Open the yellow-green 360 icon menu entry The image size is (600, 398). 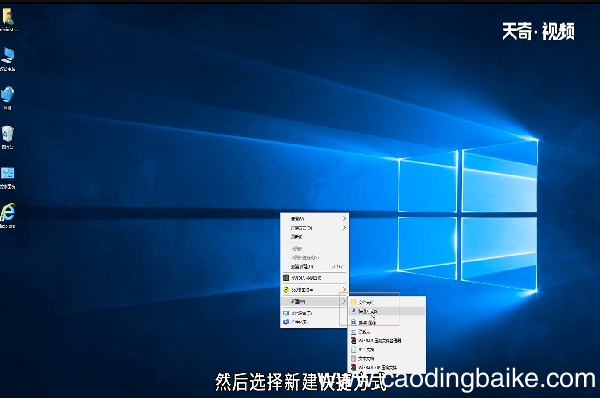coord(314,290)
